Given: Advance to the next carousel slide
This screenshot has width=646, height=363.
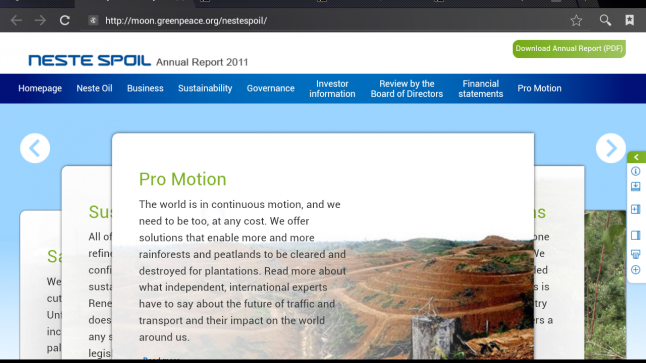Looking at the screenshot, I should 611,148.
